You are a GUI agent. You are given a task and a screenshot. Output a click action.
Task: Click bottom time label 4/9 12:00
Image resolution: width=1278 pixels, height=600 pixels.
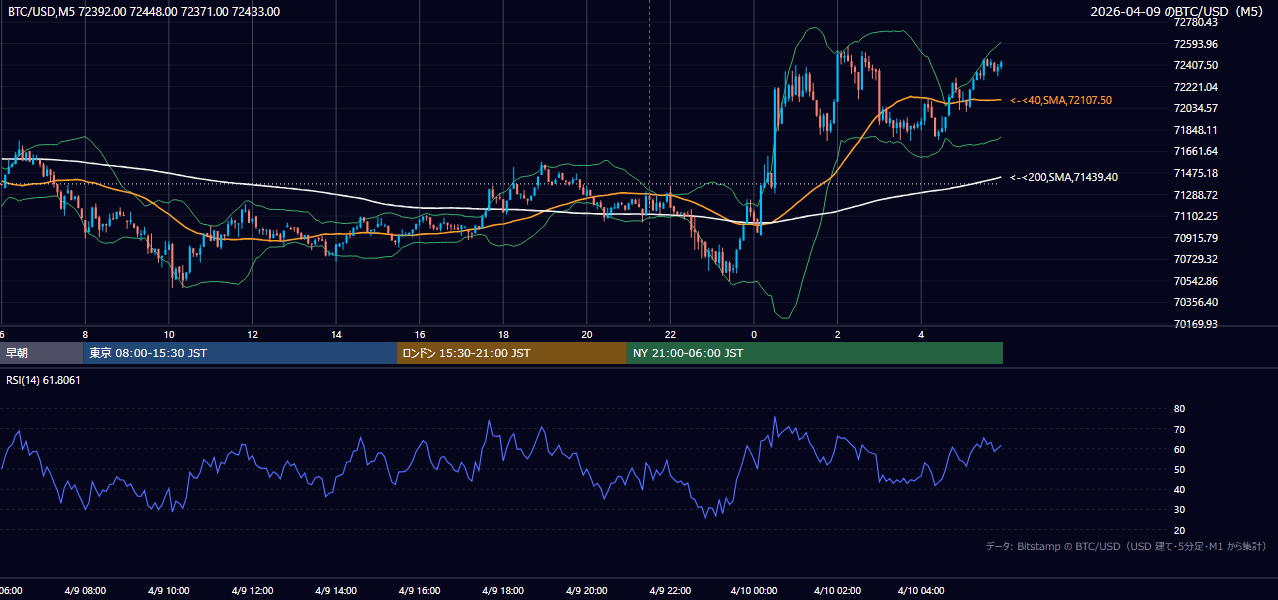tap(253, 591)
